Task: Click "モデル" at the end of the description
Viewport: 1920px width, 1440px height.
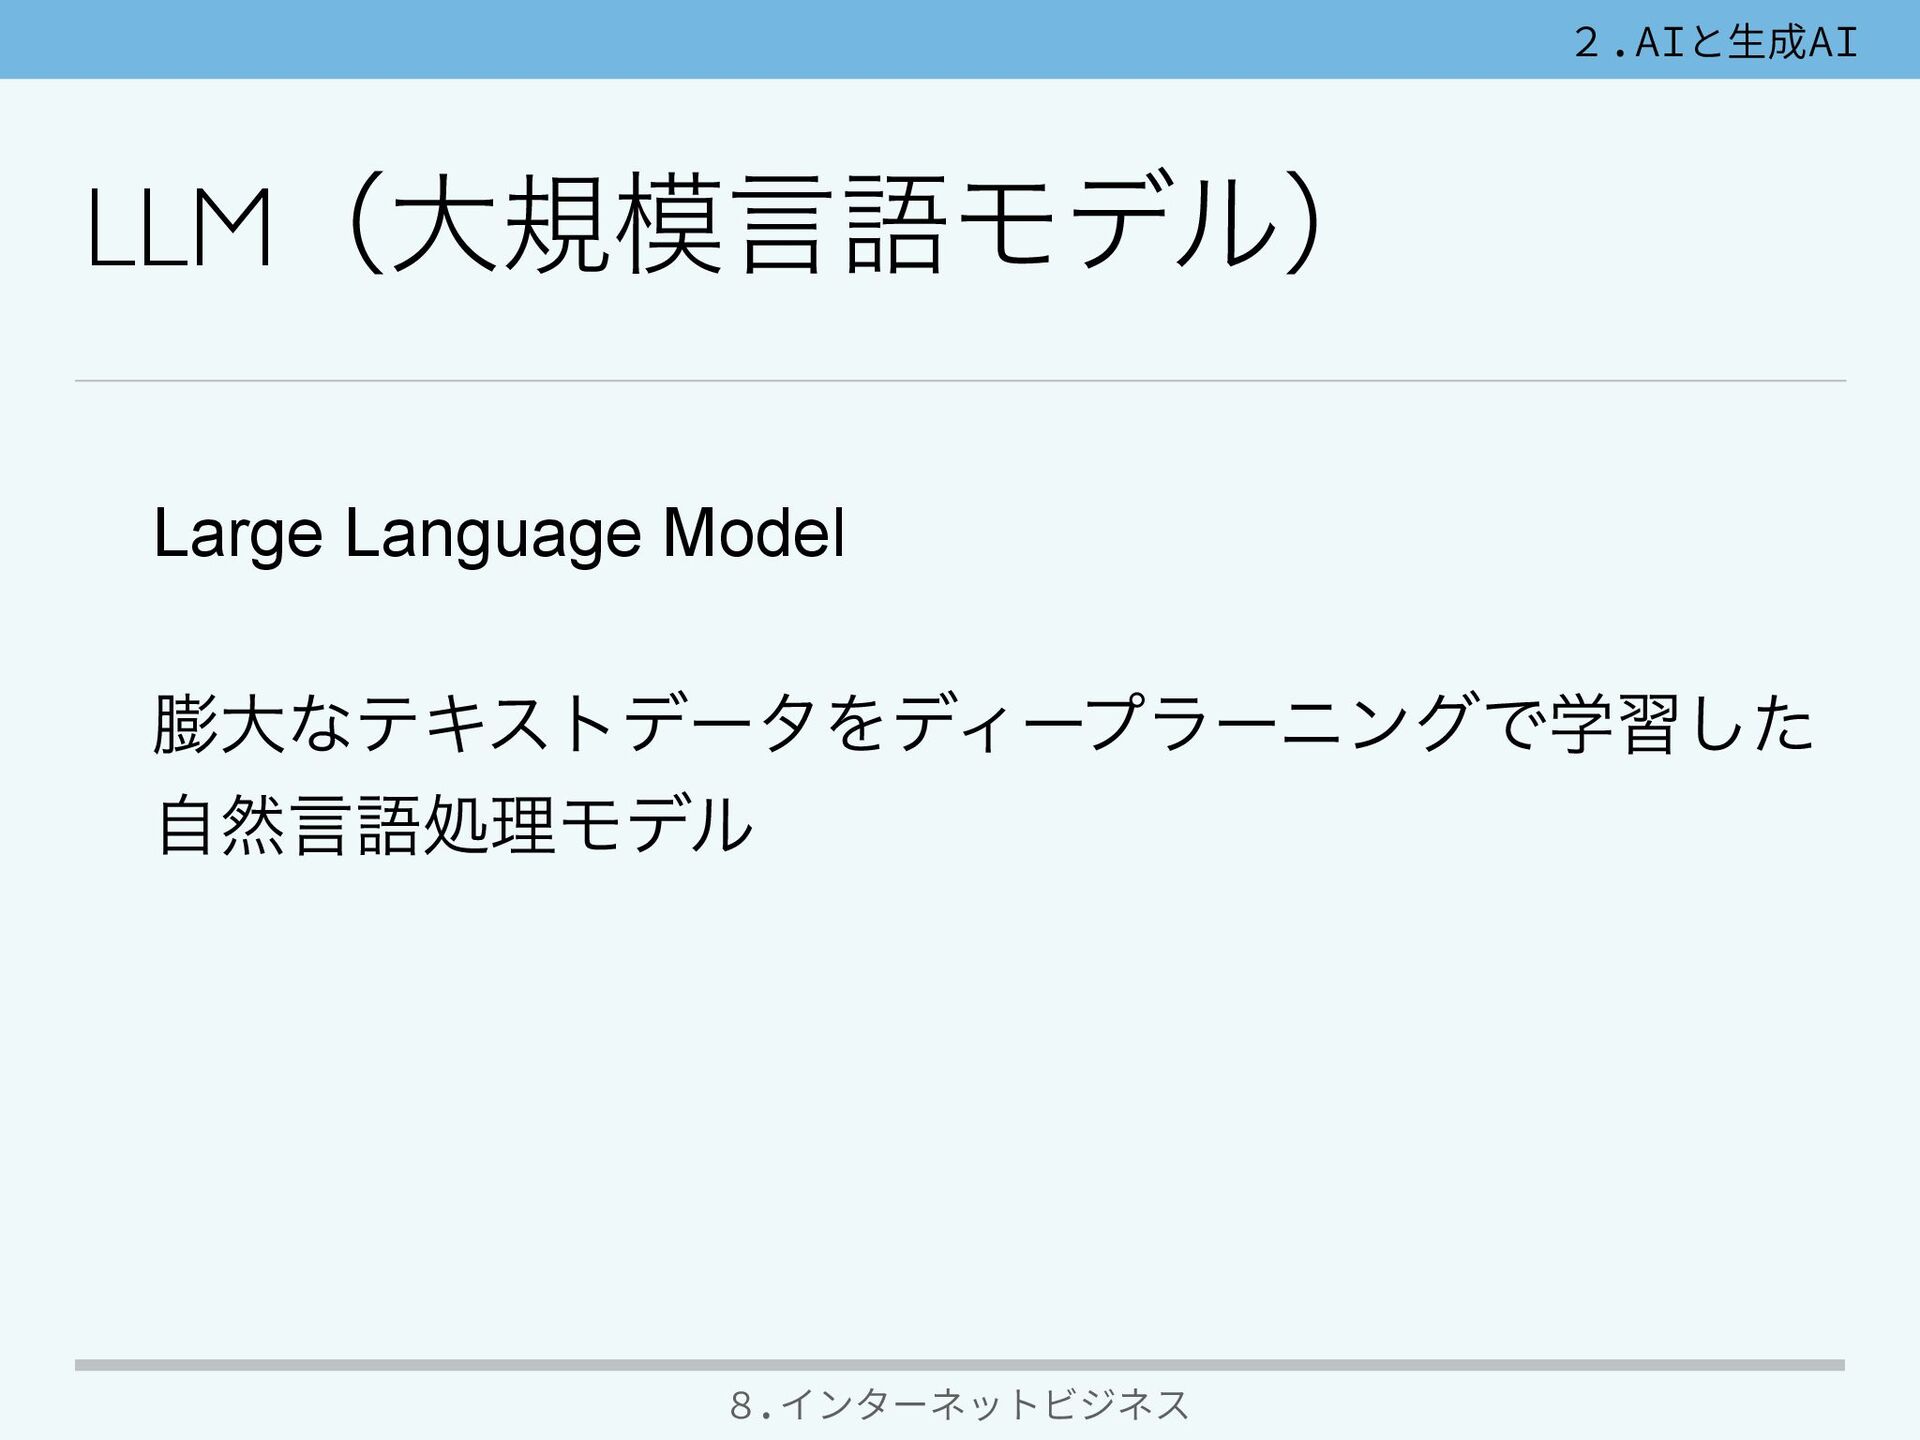Action: tap(656, 826)
